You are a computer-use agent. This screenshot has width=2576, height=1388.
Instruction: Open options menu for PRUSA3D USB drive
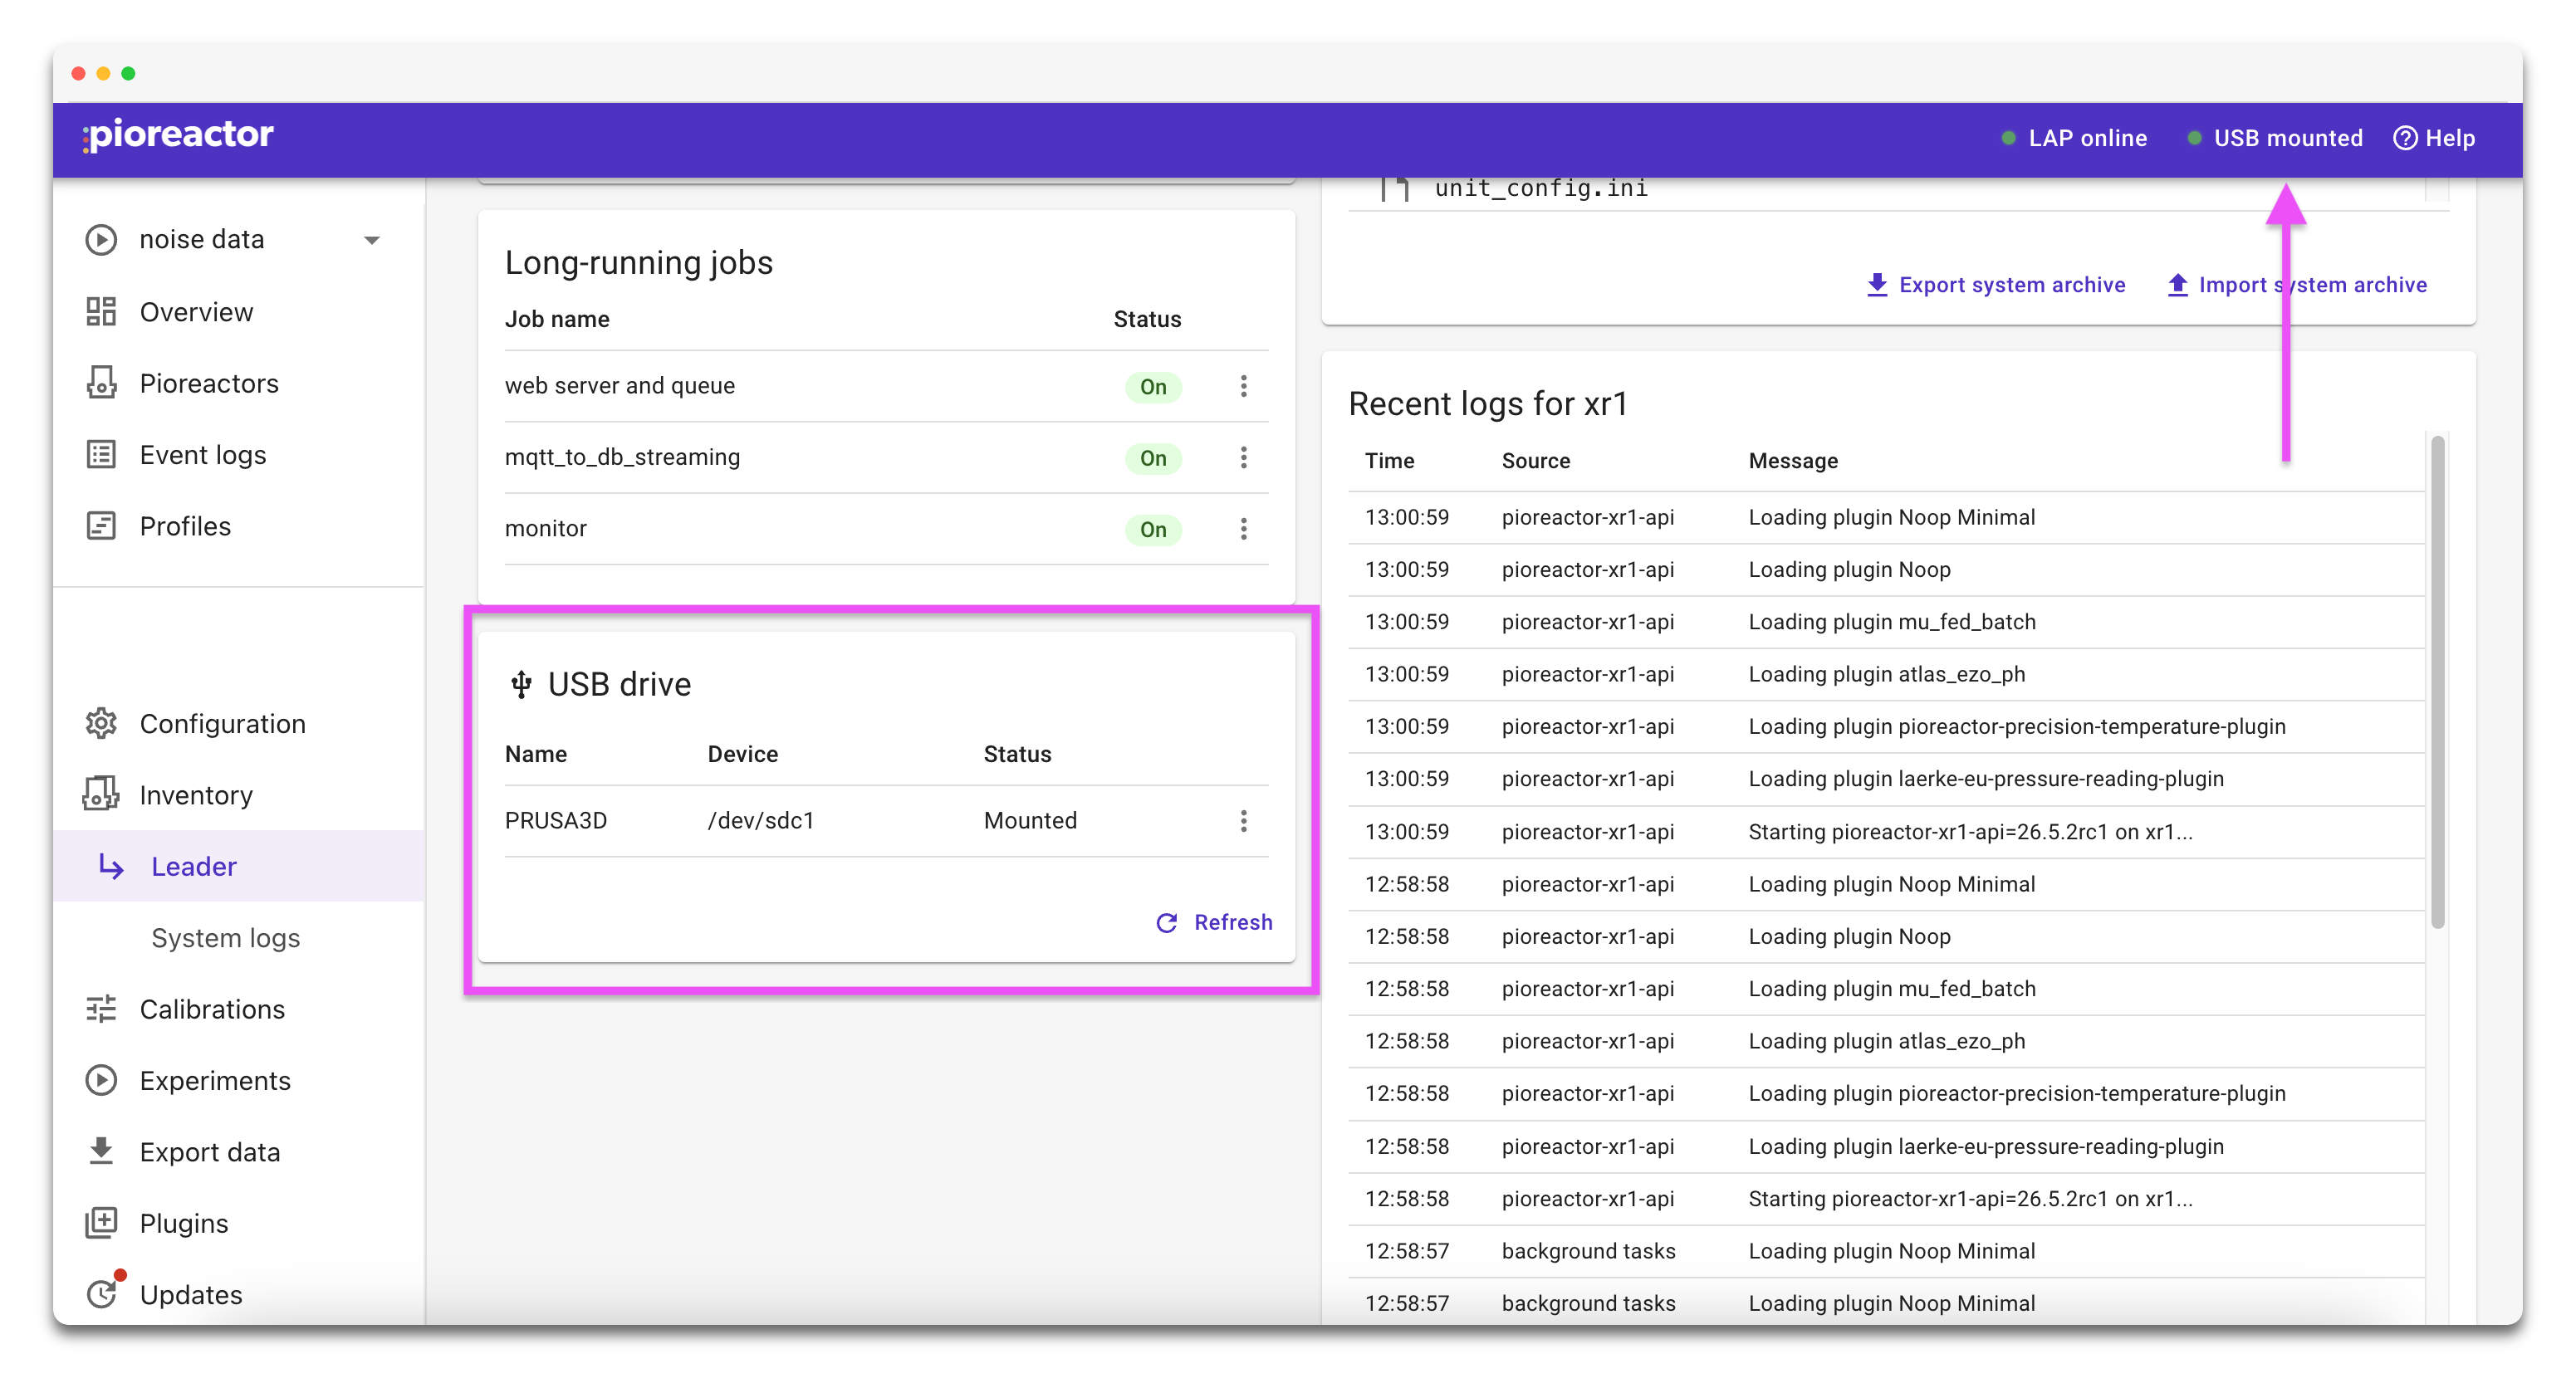pyautogui.click(x=1244, y=821)
